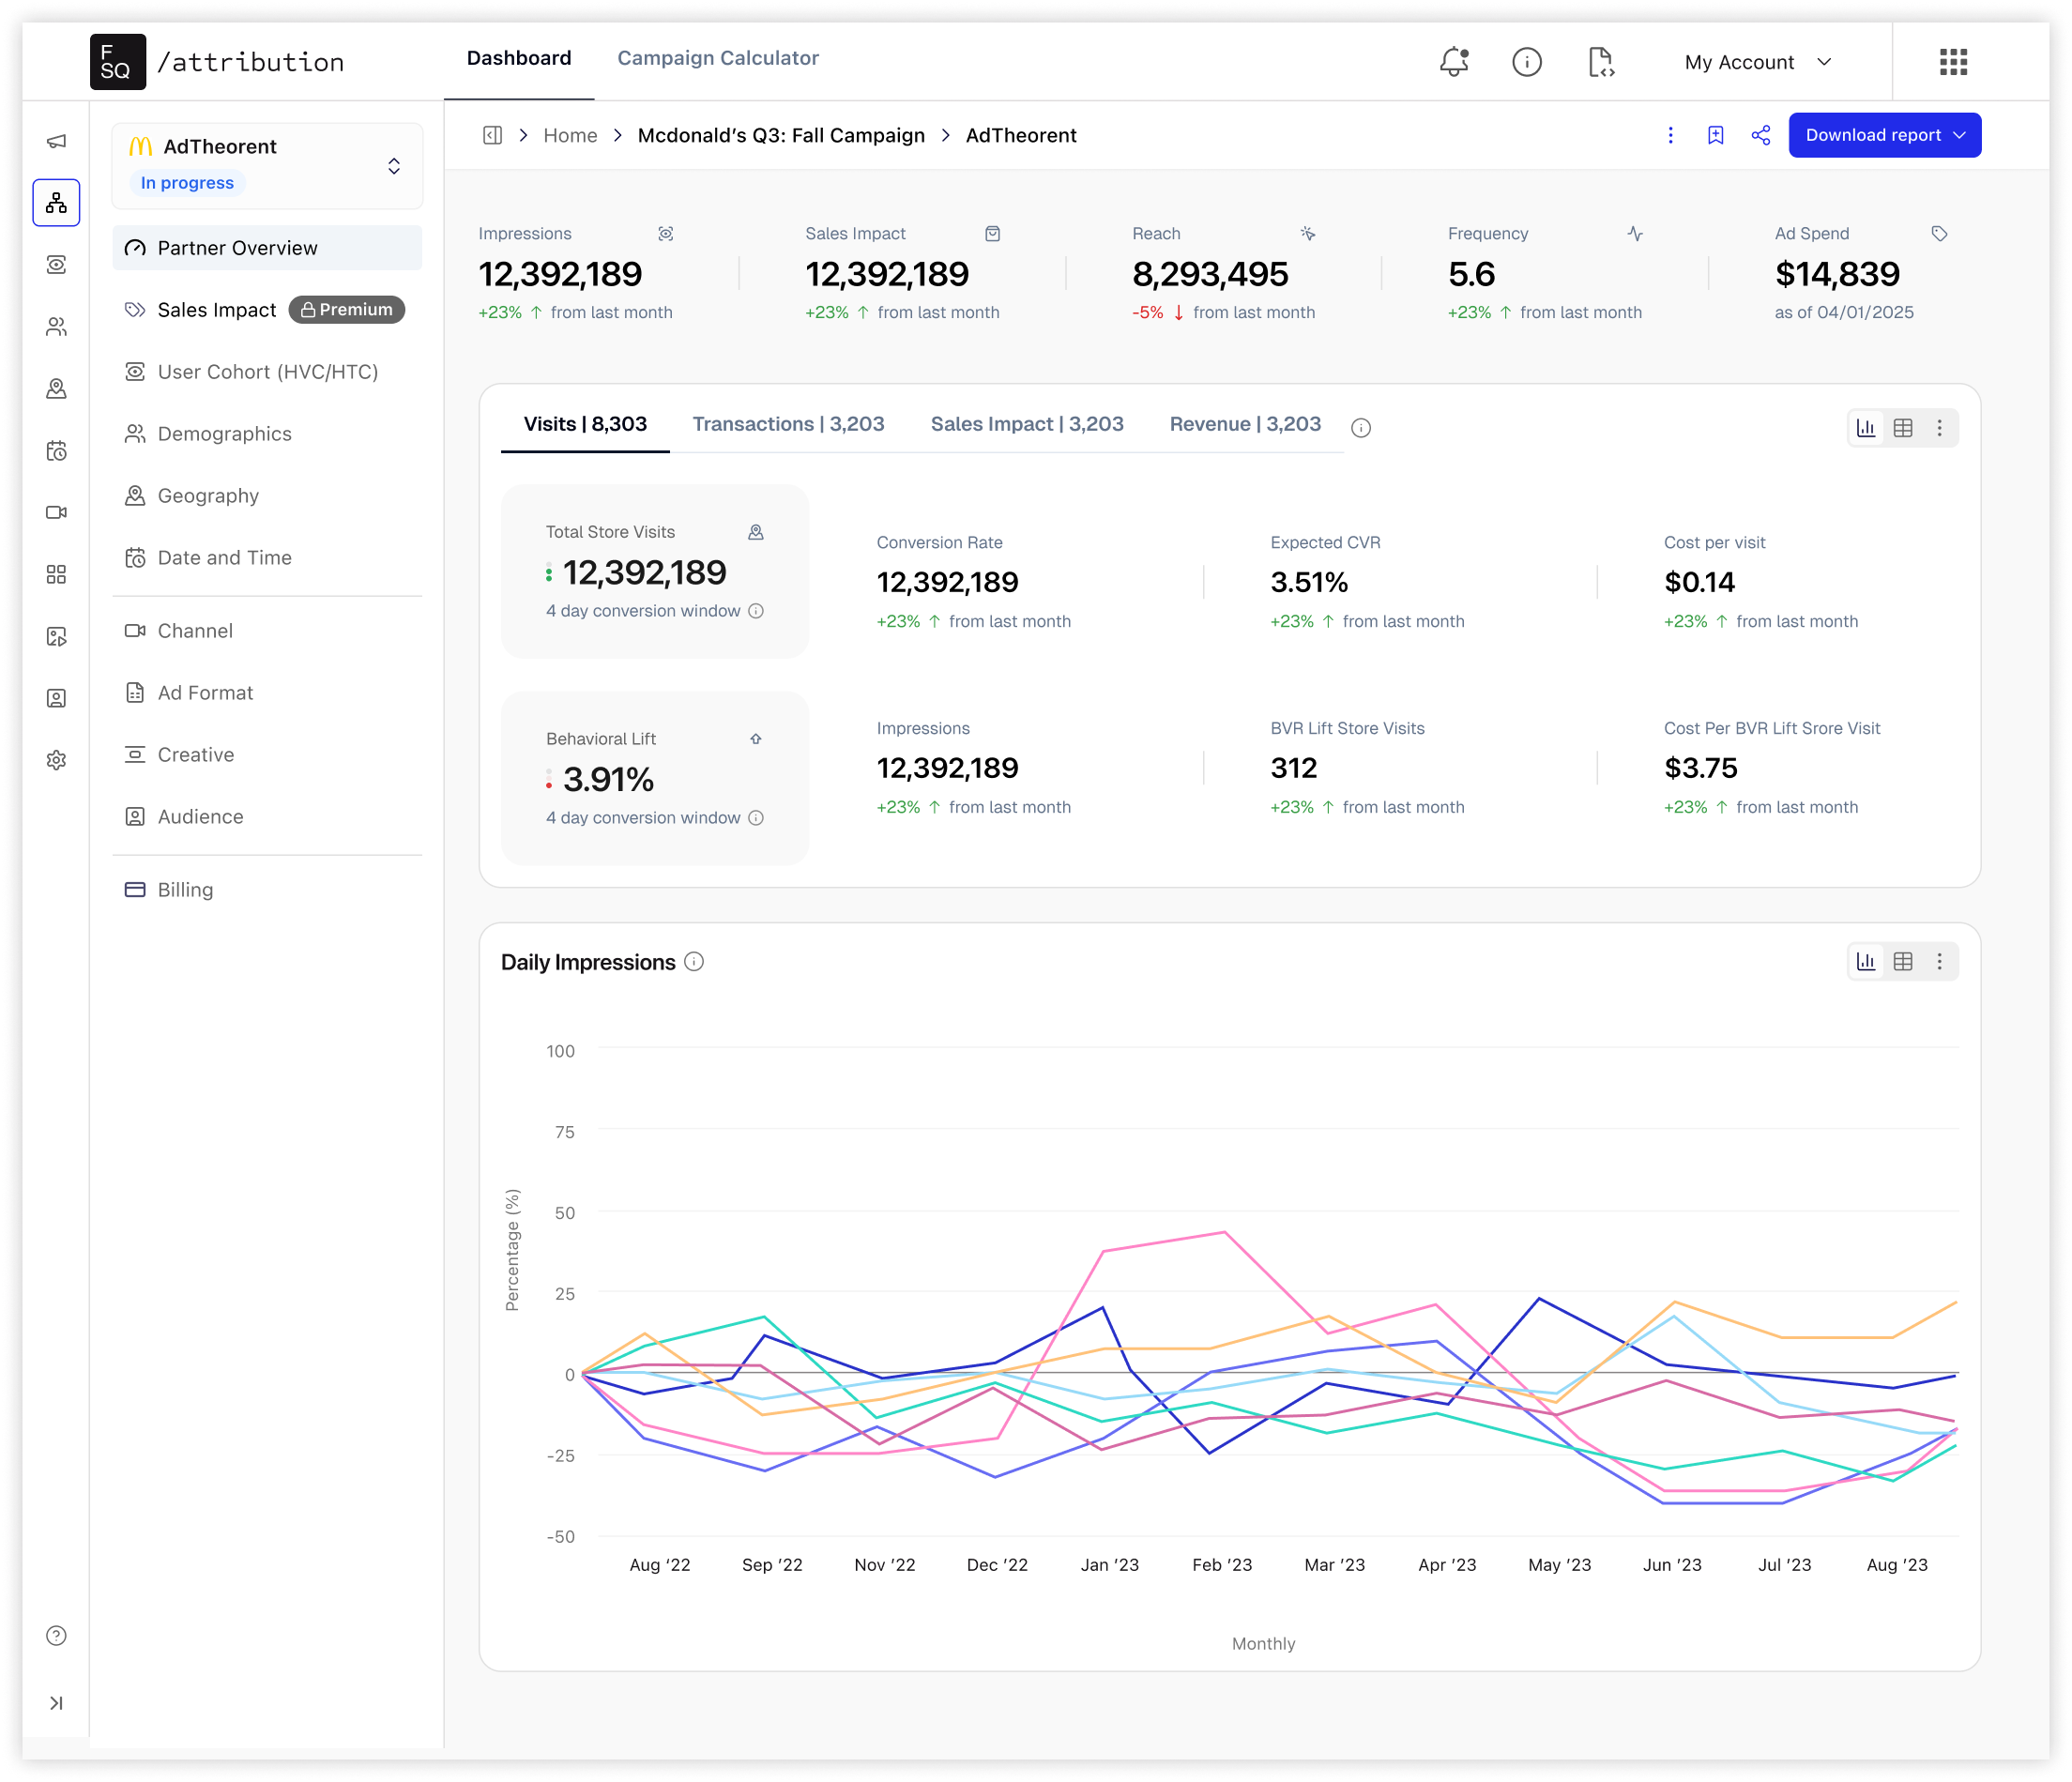Viewport: 2072px width, 1782px height.
Task: Open the Campaign Calculator tab
Action: tap(717, 58)
